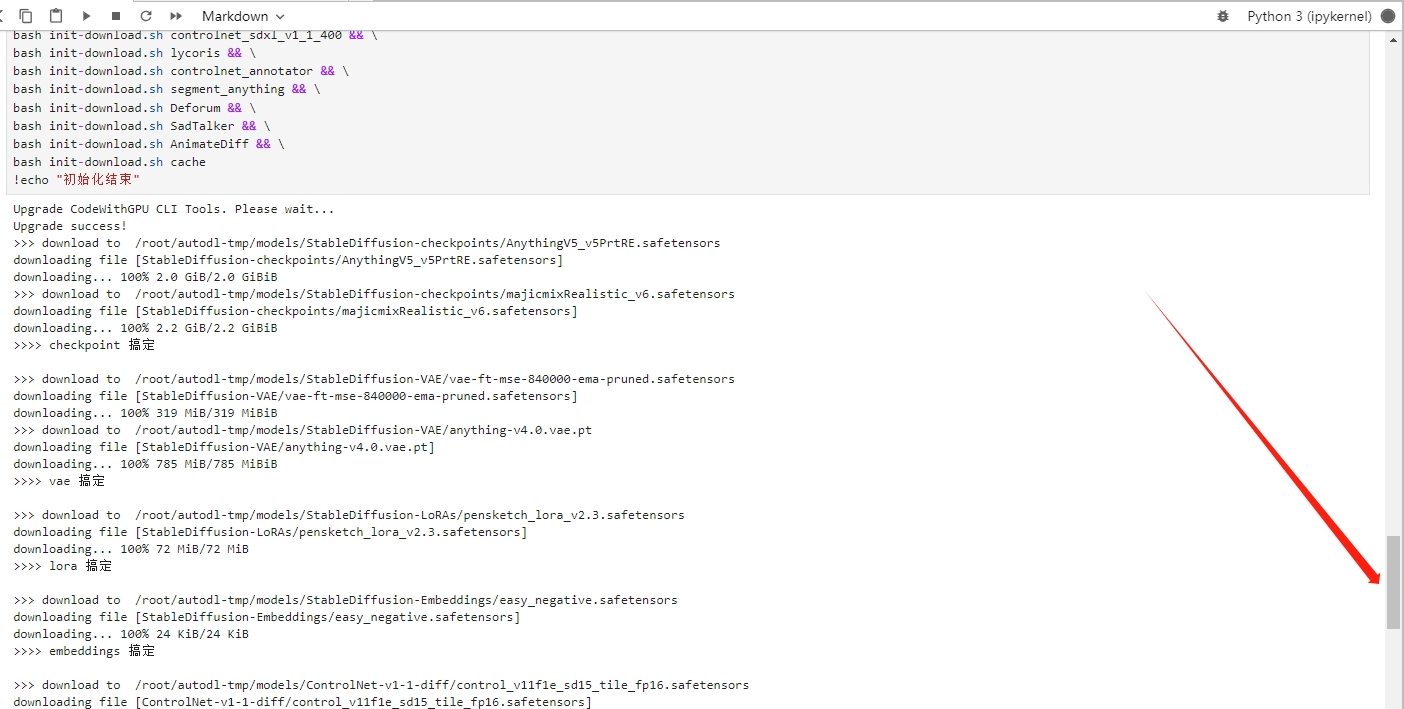Screen dimensions: 1404x709
Task: Place cursor on the SadTalker code line
Action: [140, 126]
